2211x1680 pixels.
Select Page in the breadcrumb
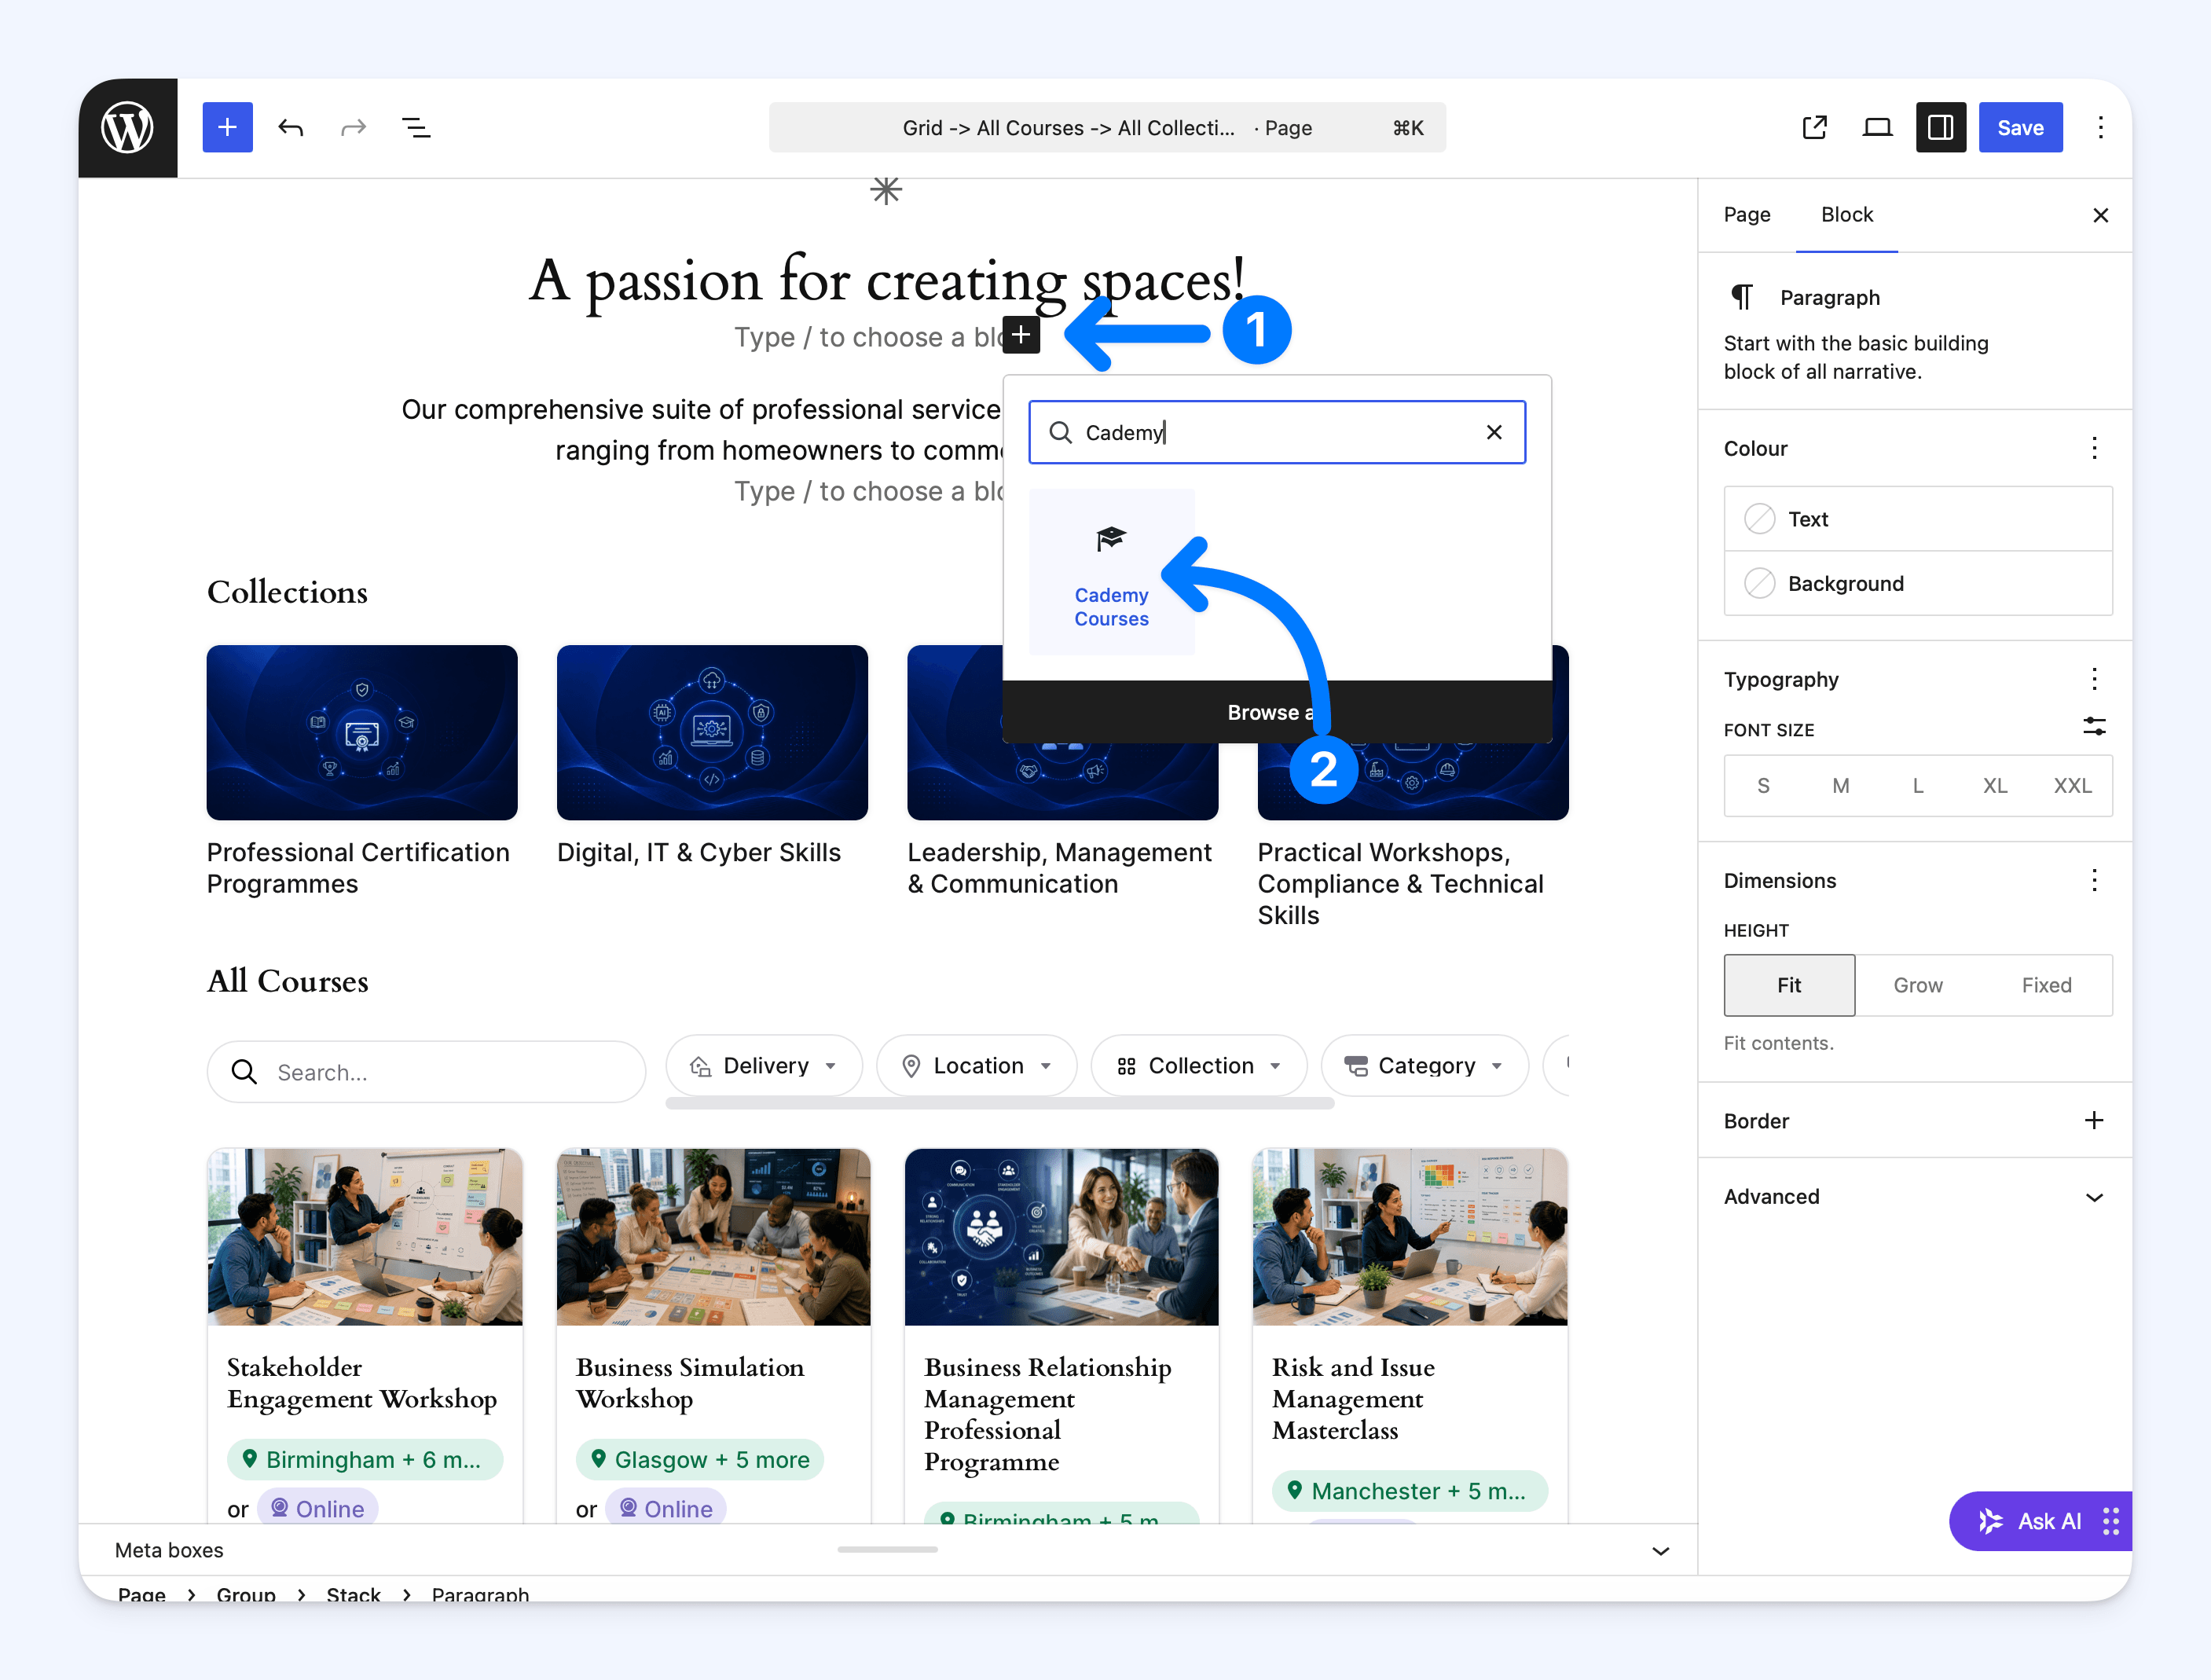(142, 1594)
